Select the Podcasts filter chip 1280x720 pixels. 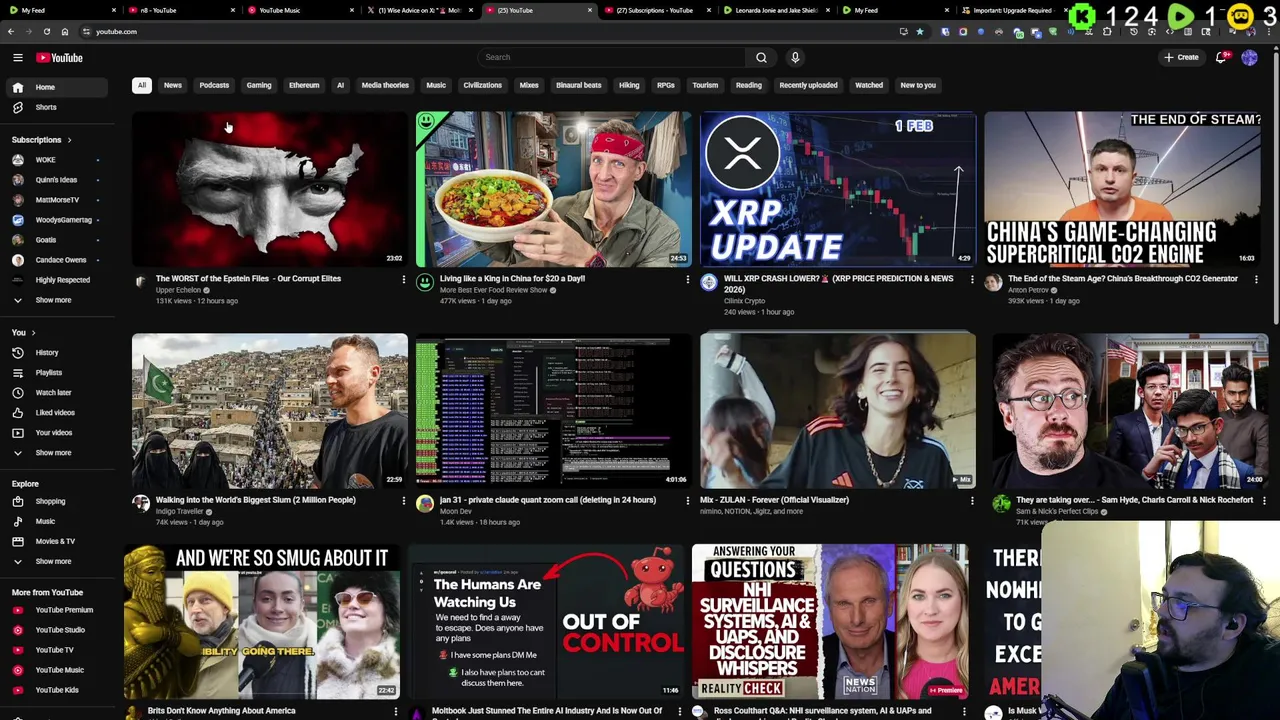tap(214, 85)
